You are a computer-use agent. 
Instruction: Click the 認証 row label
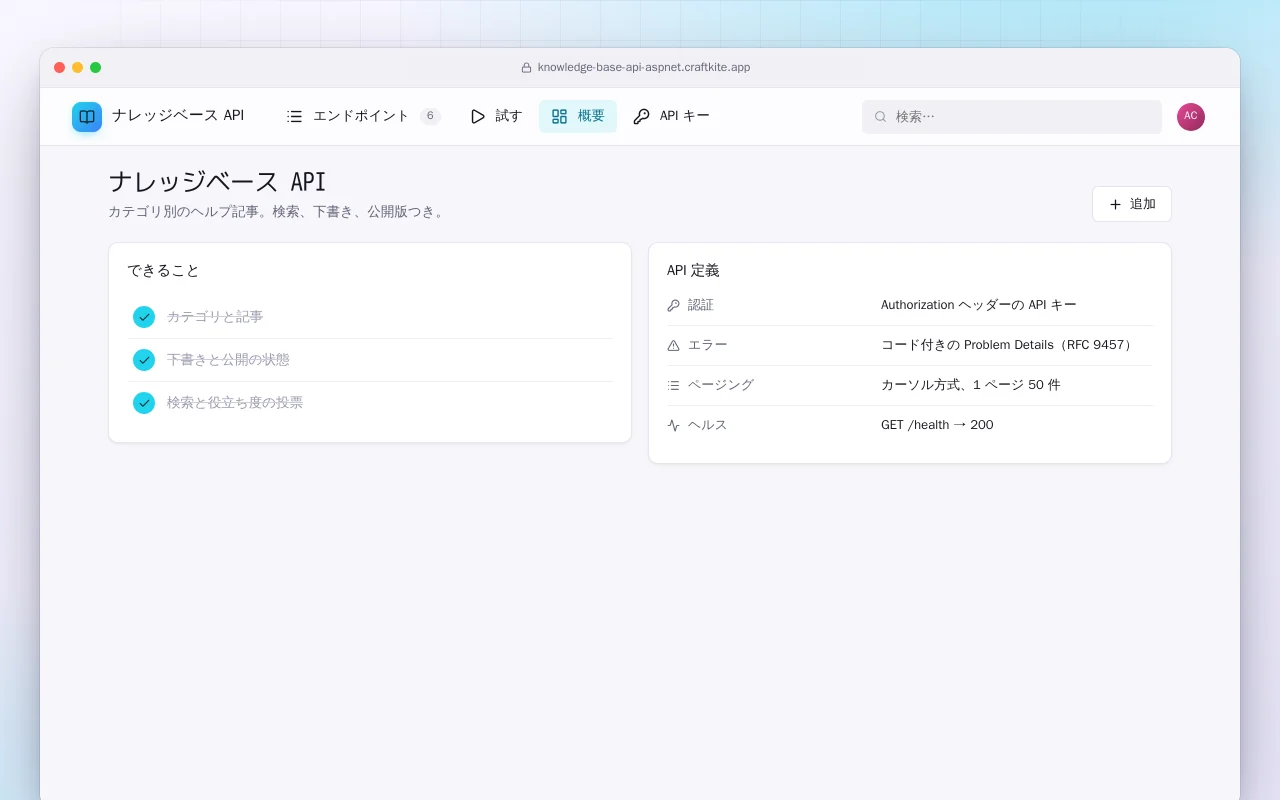click(701, 305)
